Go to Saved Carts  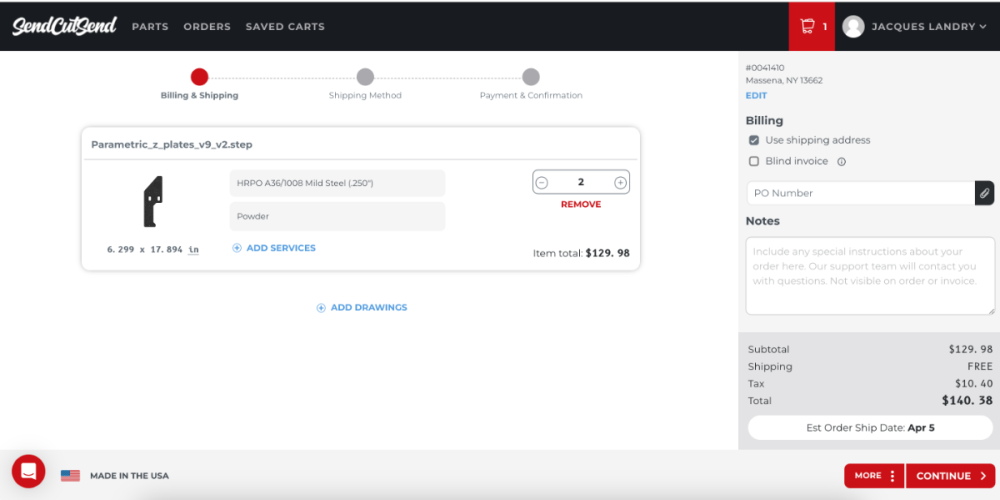tap(285, 27)
